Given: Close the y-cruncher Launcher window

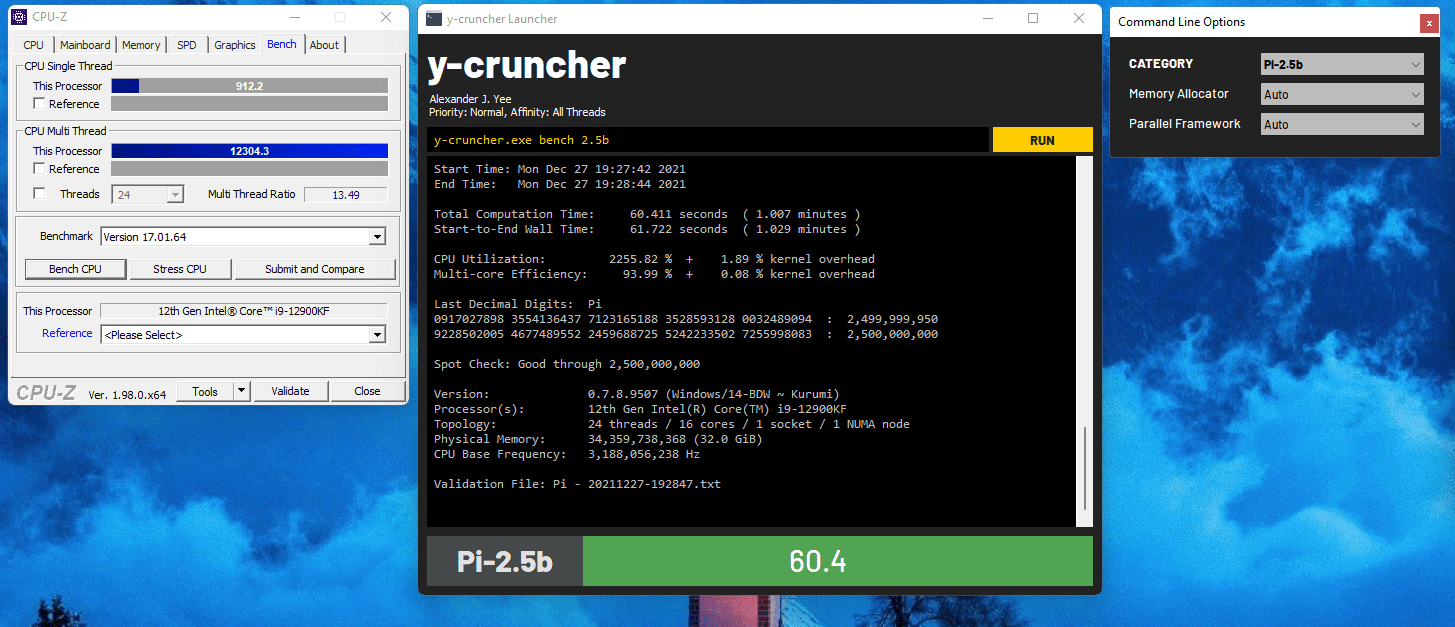Looking at the screenshot, I should (1079, 18).
